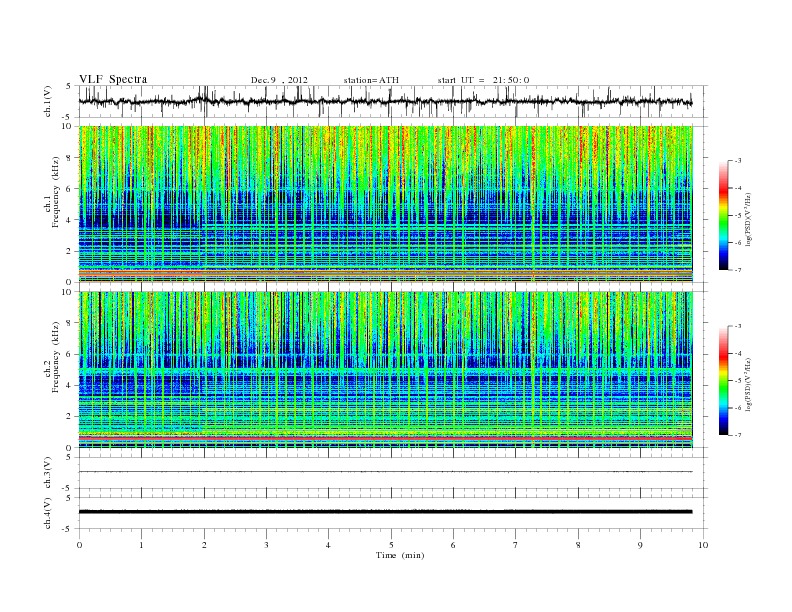Click the ch.1 waveform trace panel
The width and height of the screenshot is (792, 612).
392,101
